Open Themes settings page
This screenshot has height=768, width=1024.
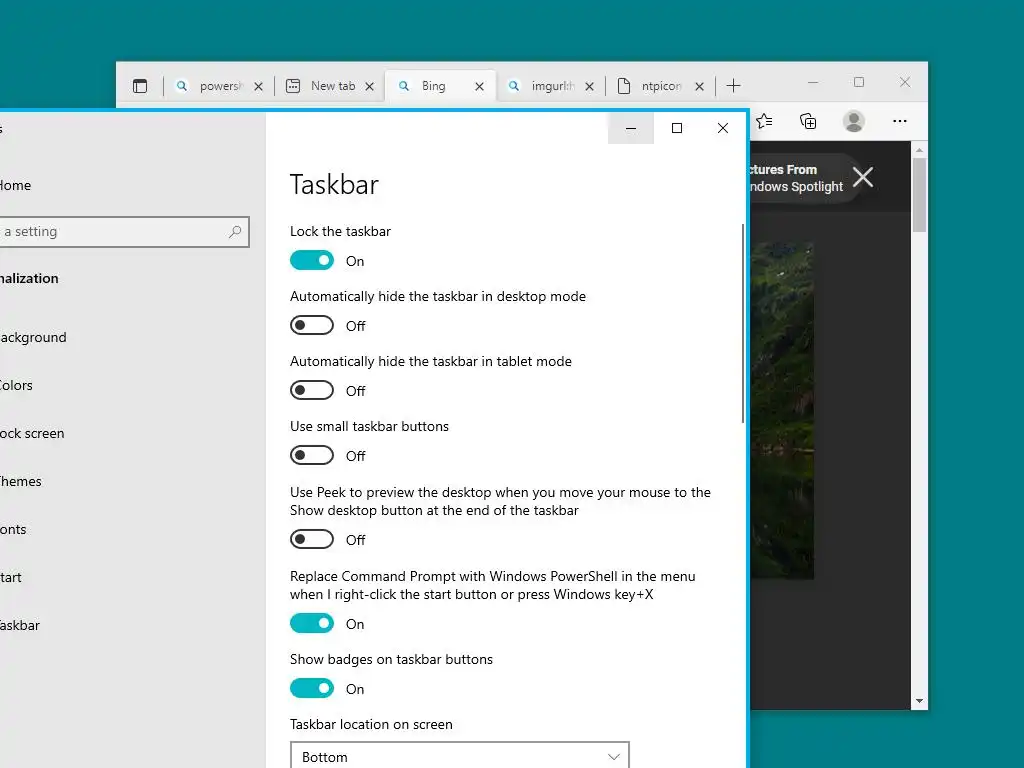(21, 481)
